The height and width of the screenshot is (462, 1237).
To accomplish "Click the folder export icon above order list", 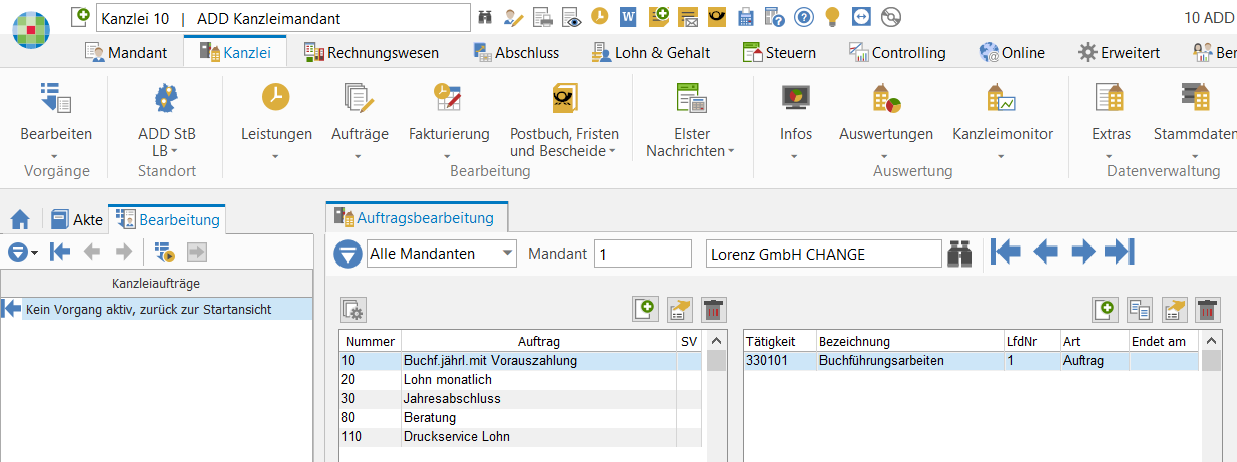I will (x=680, y=310).
